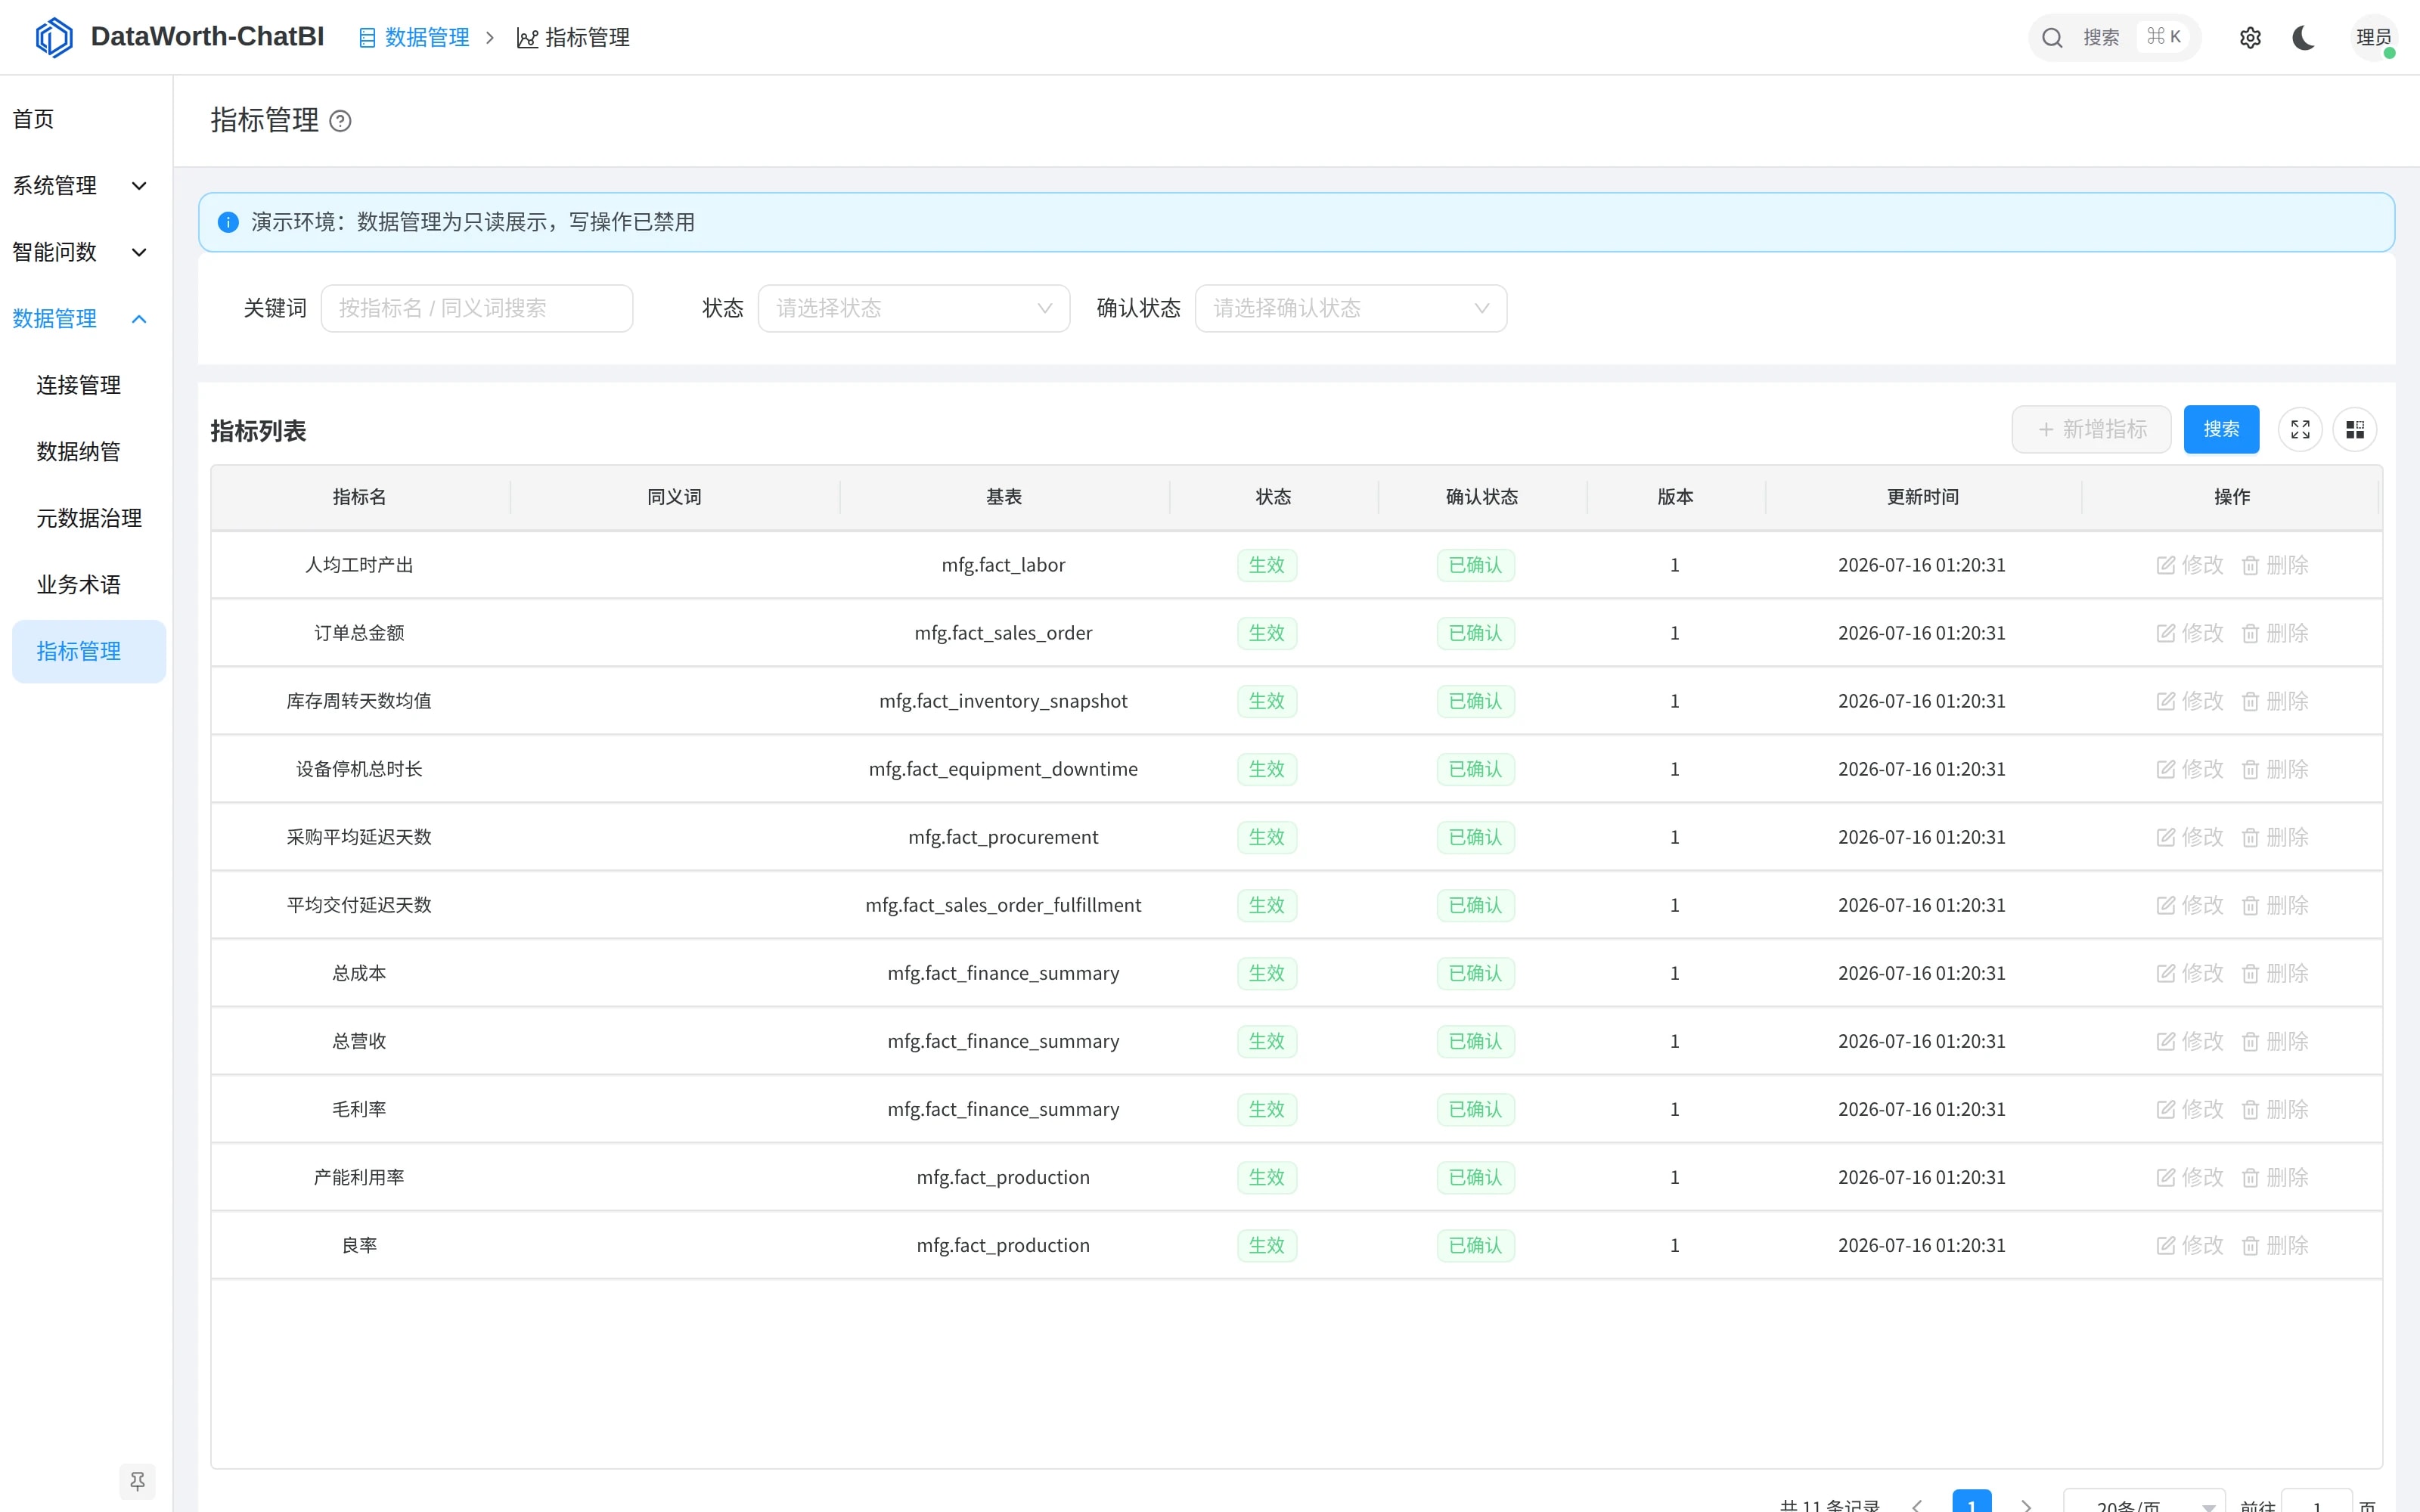
Task: Click the mfg.fact_inventory_snapshot cell
Action: (1003, 701)
